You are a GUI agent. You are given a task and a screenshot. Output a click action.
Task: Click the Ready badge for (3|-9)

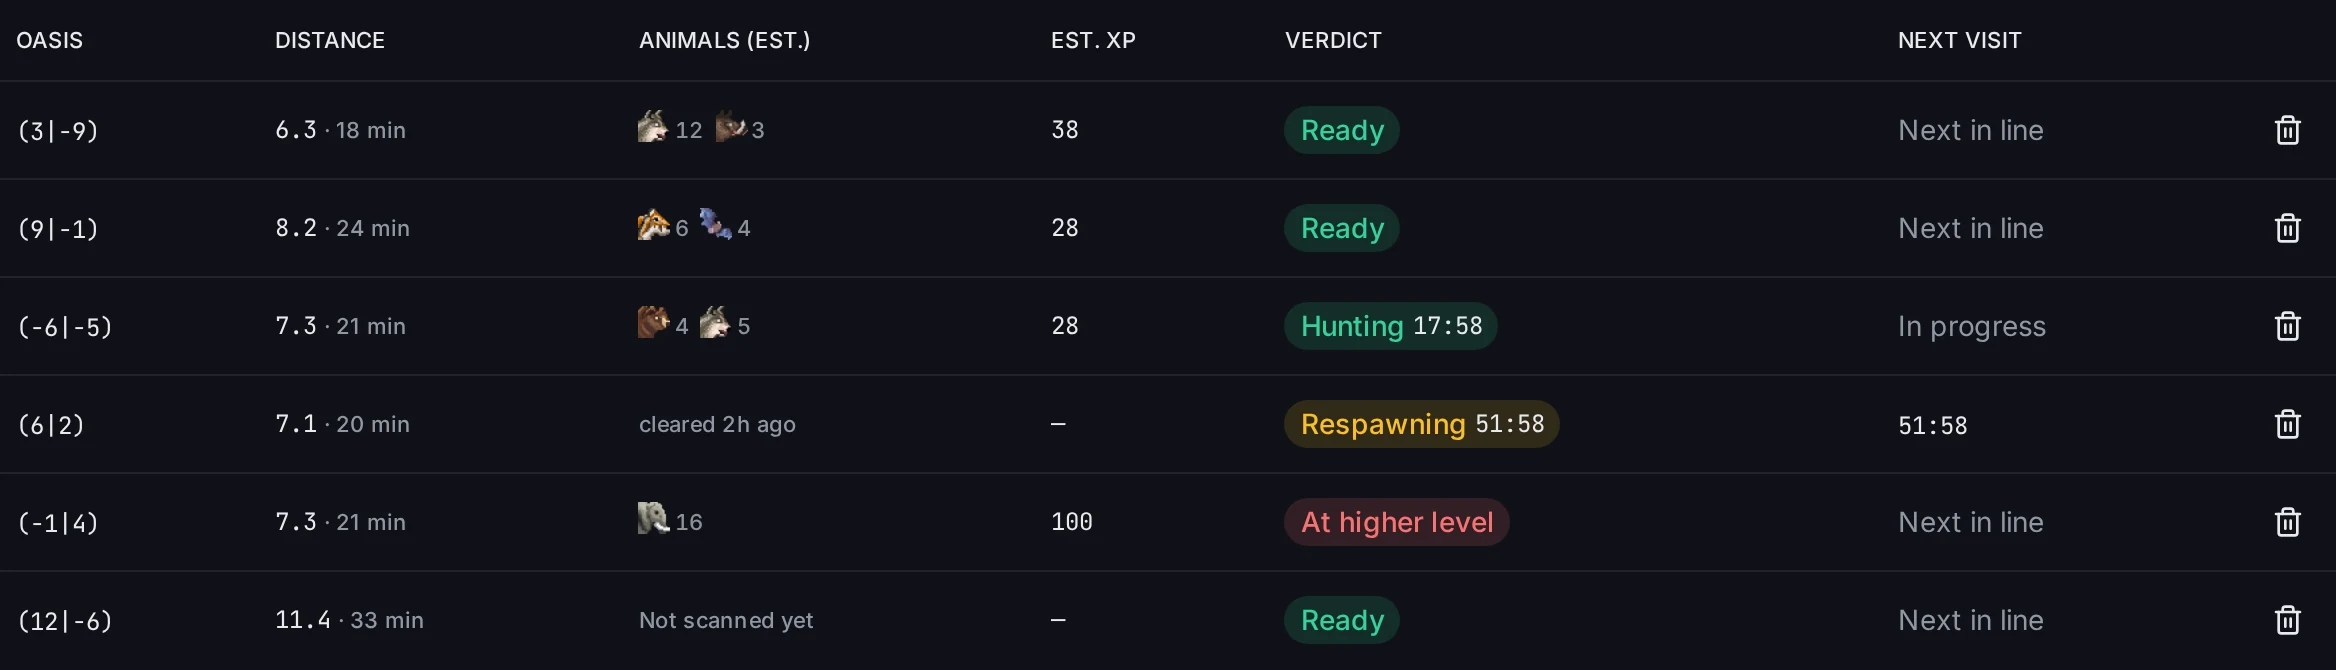[1342, 130]
